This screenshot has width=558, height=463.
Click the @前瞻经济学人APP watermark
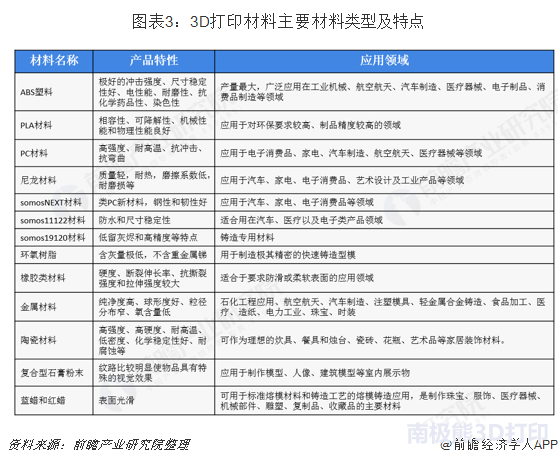[499, 444]
